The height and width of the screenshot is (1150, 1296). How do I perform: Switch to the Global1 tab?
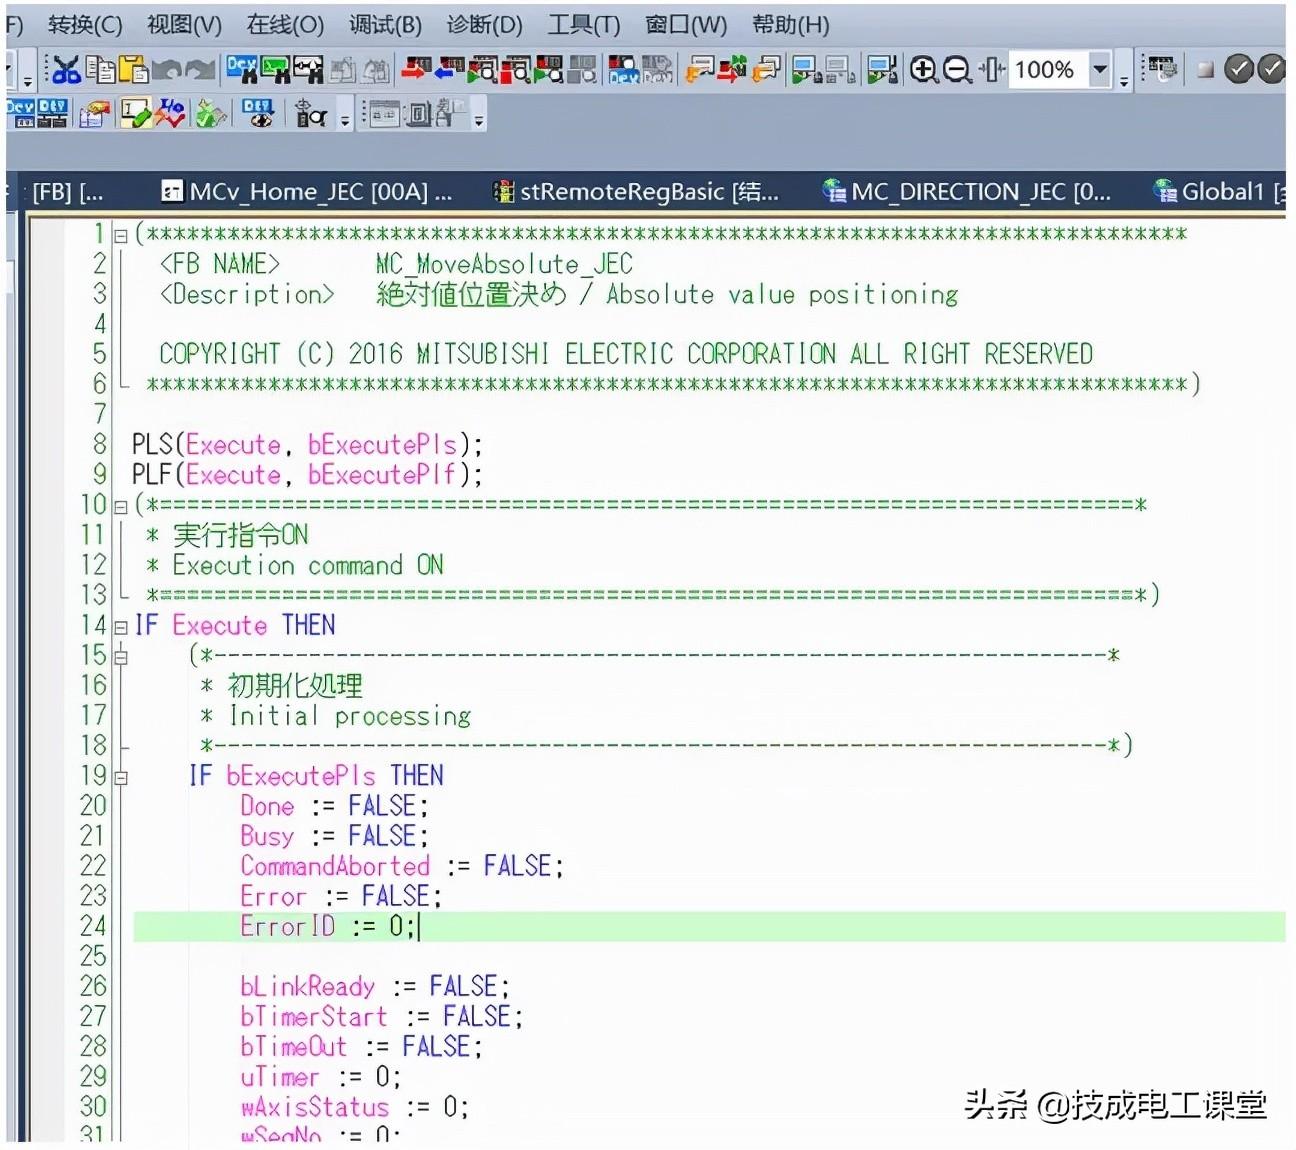click(x=1218, y=191)
